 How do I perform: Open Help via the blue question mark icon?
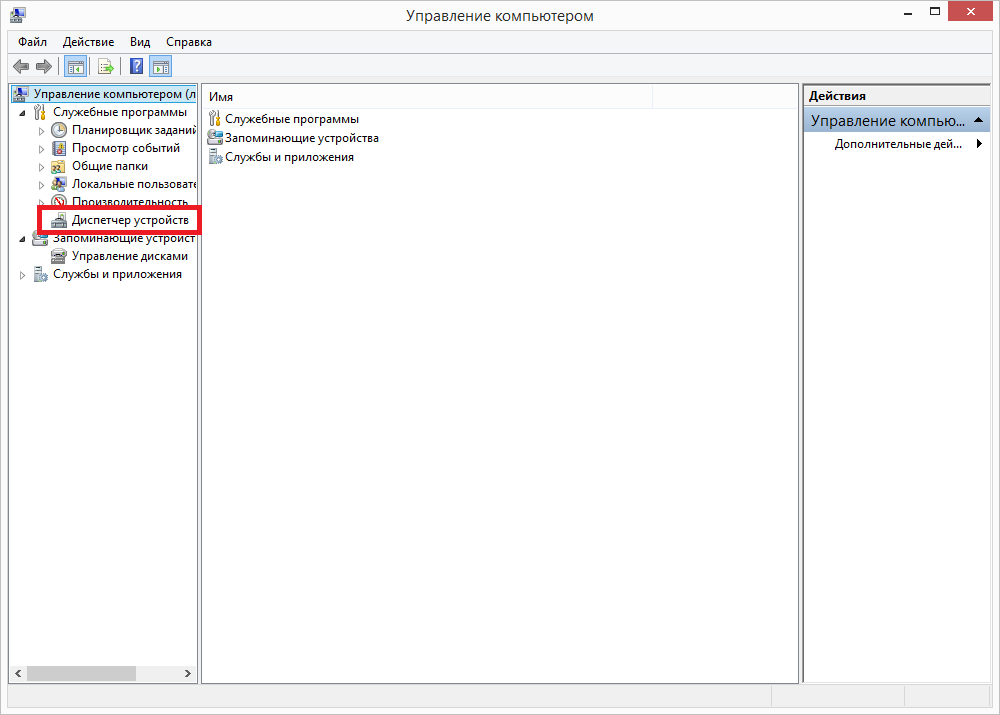(136, 66)
